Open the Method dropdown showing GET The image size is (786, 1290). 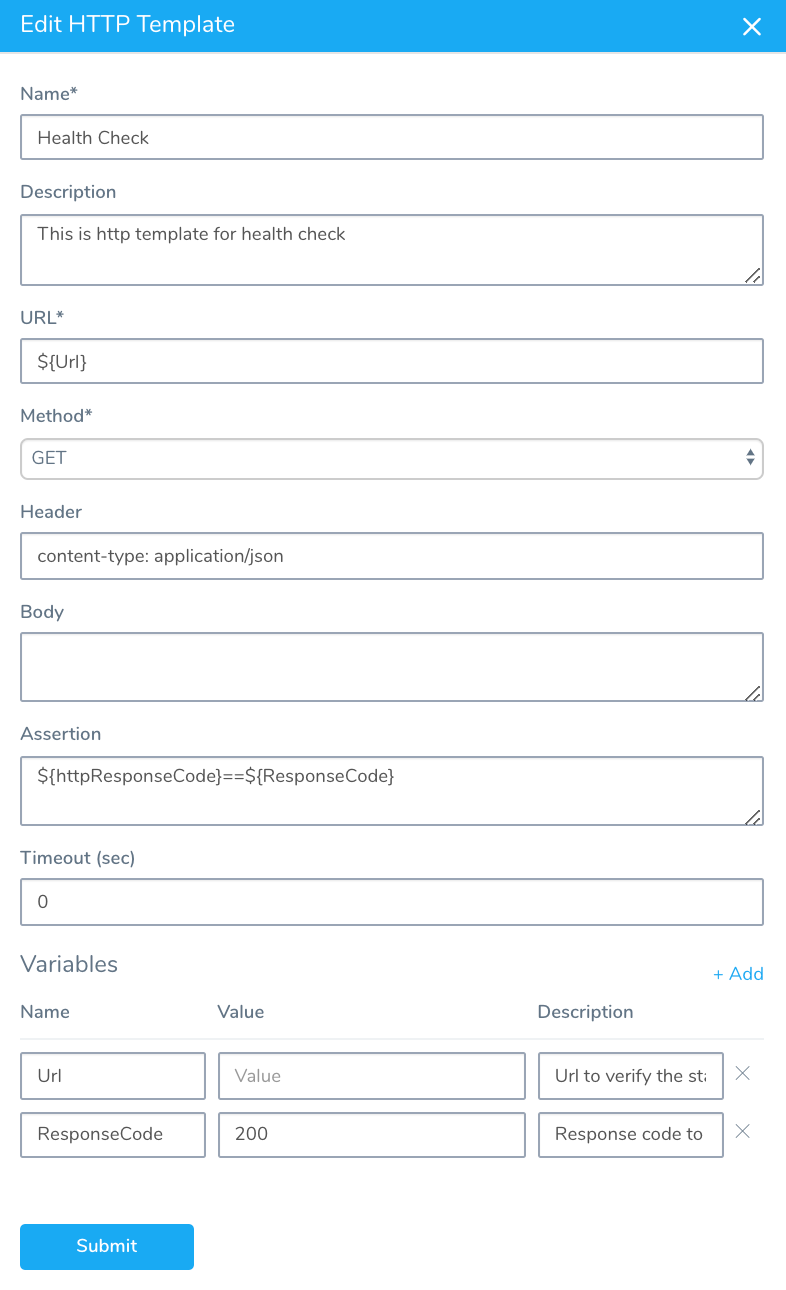point(392,458)
